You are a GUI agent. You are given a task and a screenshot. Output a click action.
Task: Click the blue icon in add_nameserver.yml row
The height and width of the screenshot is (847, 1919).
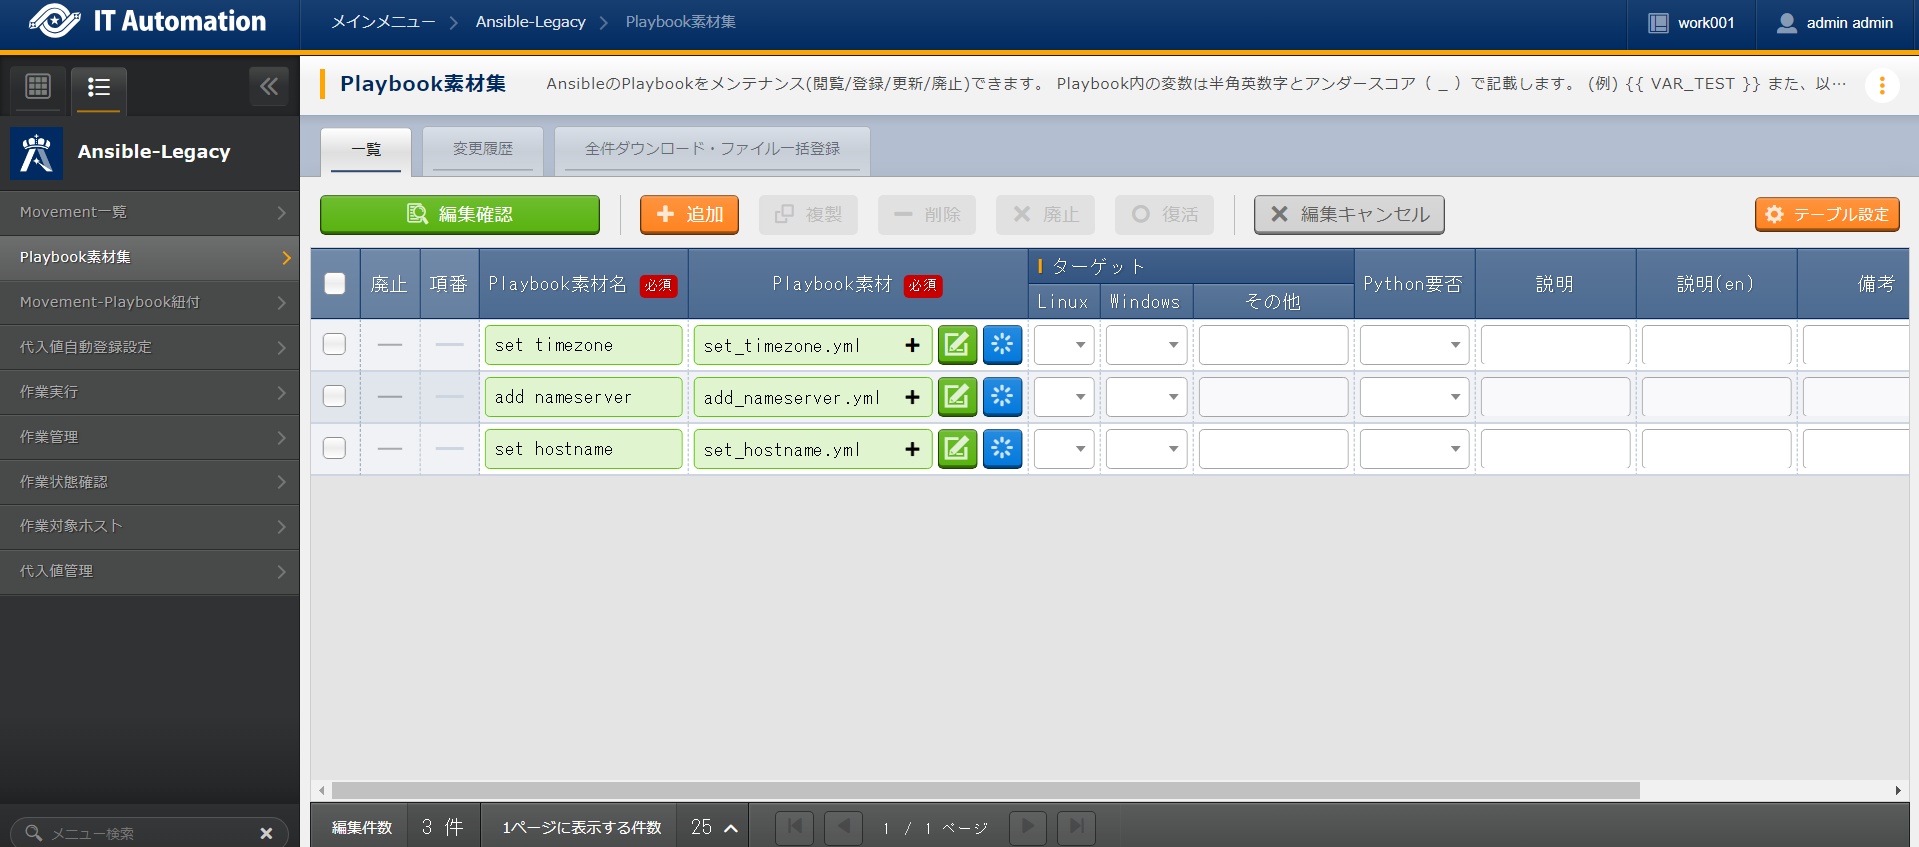click(x=1002, y=397)
